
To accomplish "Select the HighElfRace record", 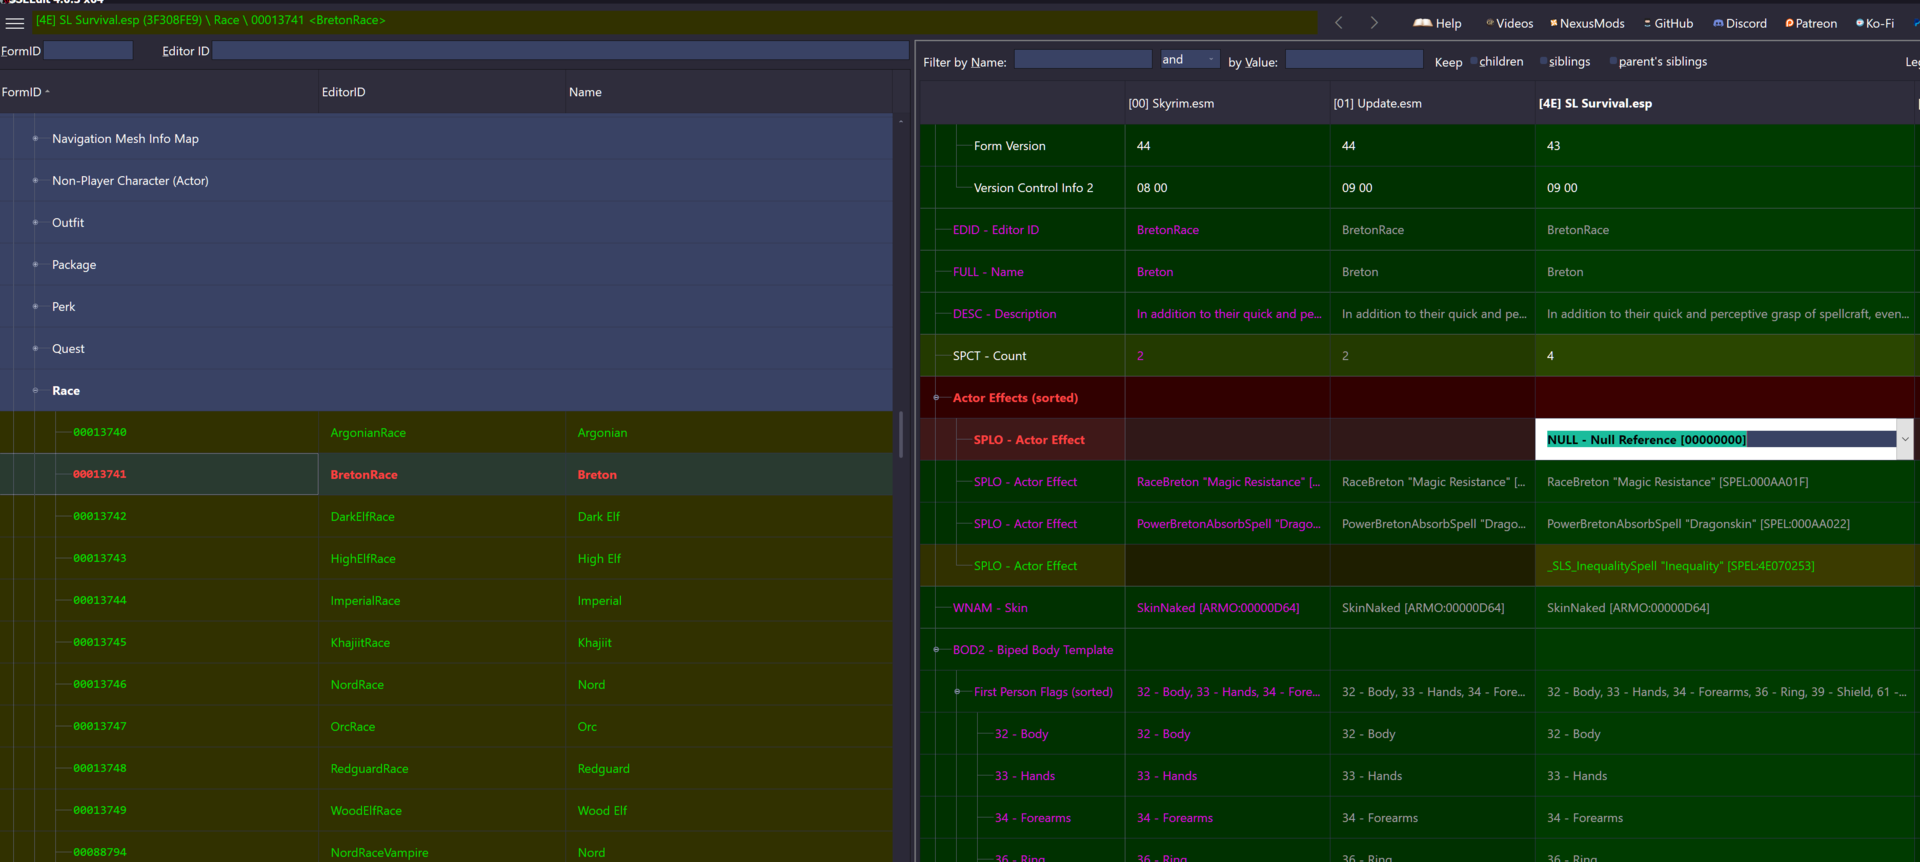I will pos(446,559).
